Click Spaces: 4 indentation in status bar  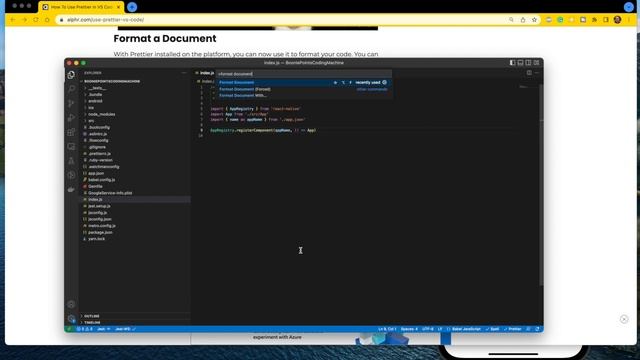[409, 329]
